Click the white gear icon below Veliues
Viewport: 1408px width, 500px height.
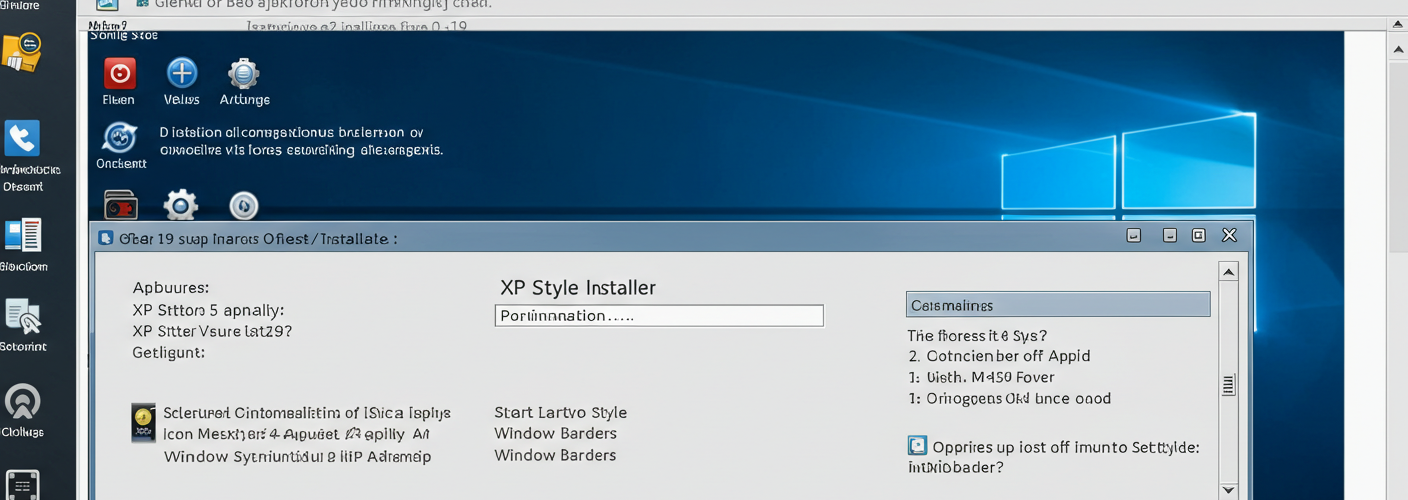click(x=181, y=205)
